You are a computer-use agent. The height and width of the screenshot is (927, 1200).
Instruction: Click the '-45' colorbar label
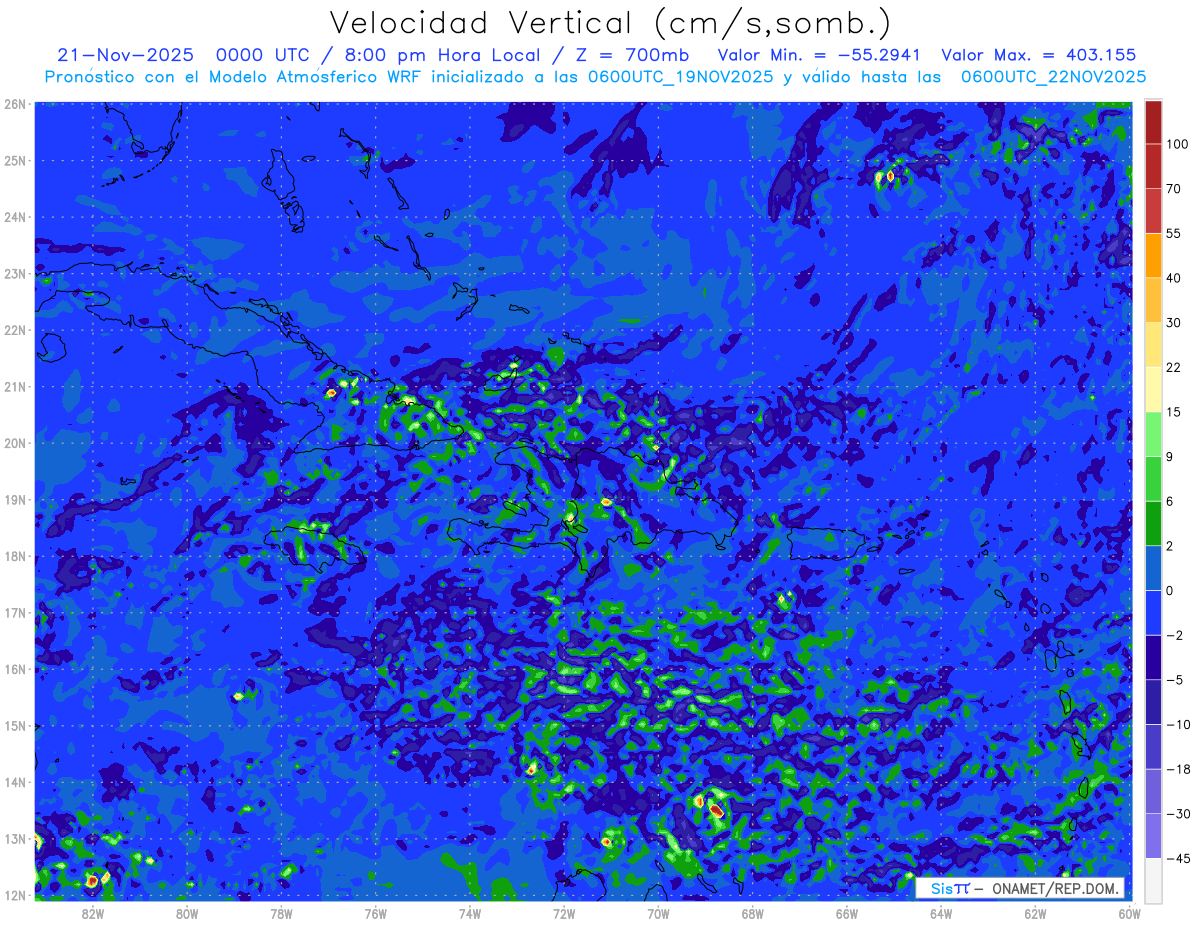pyautogui.click(x=1178, y=858)
